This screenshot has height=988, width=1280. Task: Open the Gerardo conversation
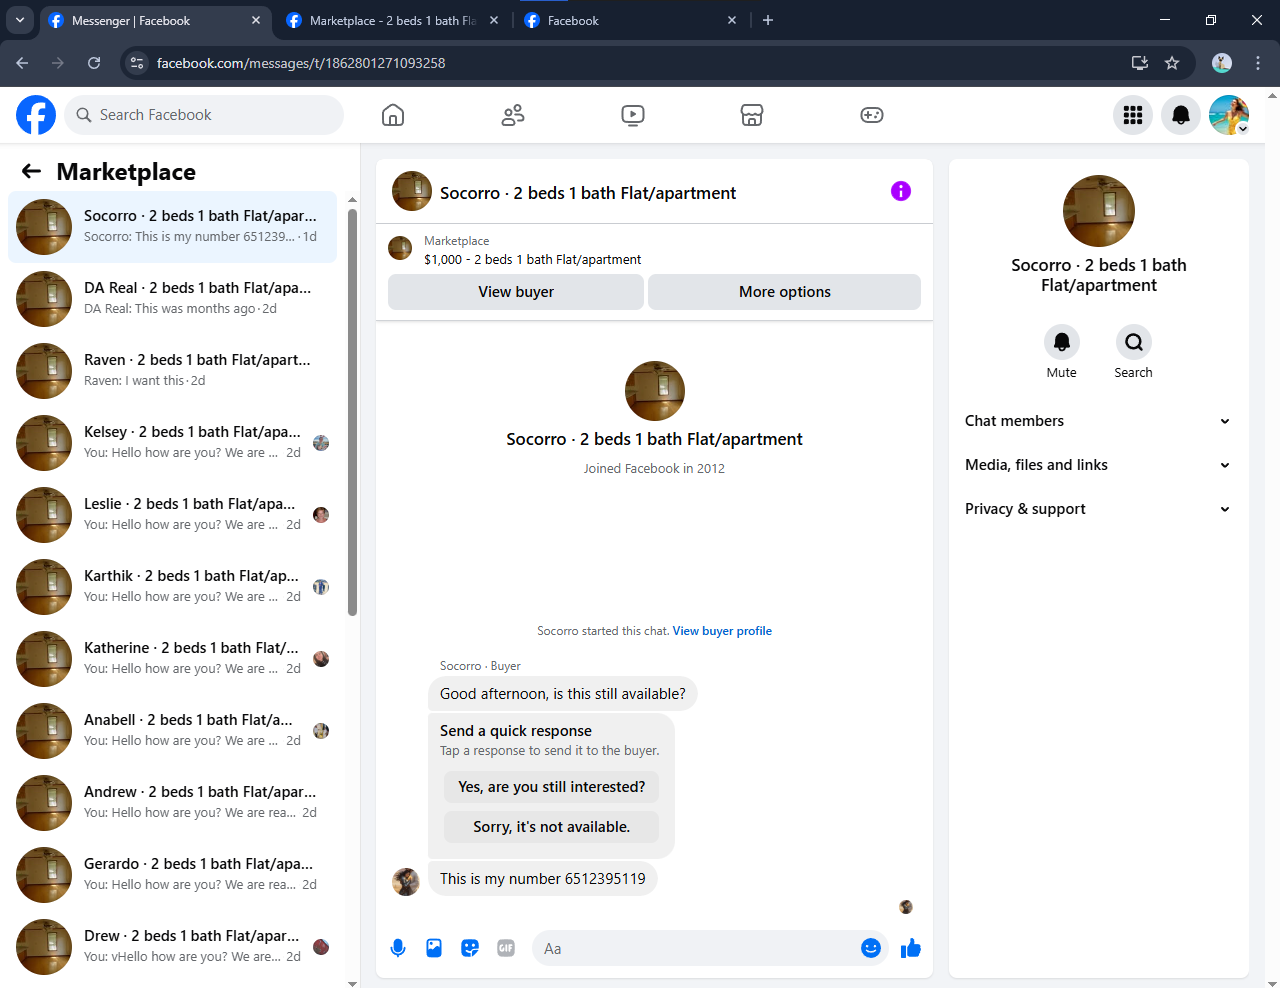click(172, 875)
